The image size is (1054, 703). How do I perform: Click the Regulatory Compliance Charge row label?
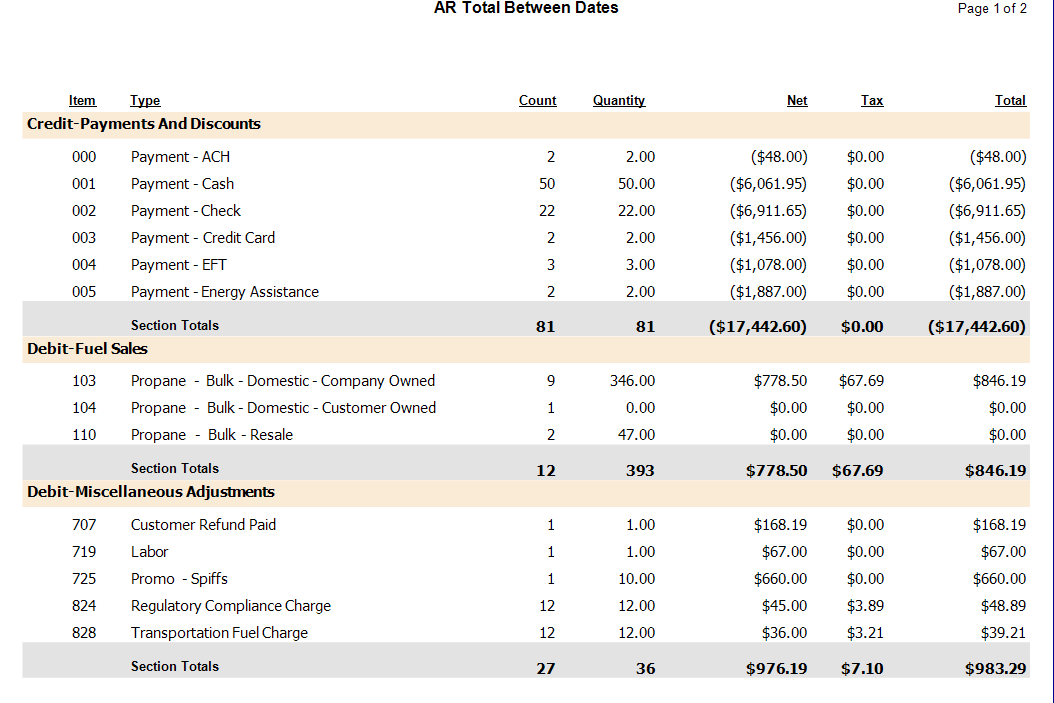[230, 606]
